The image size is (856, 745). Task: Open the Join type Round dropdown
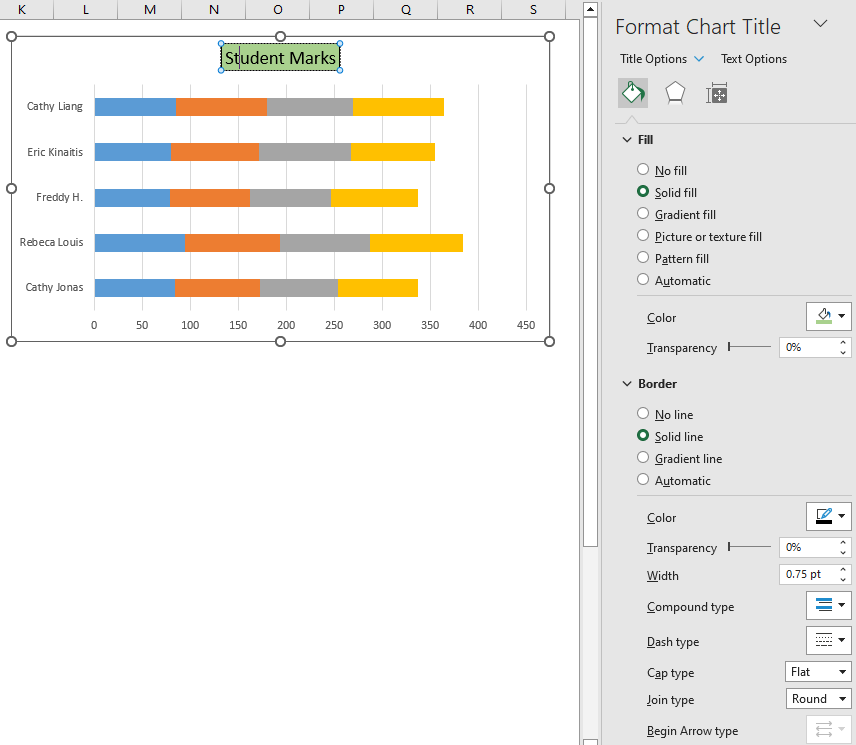[x=818, y=699]
